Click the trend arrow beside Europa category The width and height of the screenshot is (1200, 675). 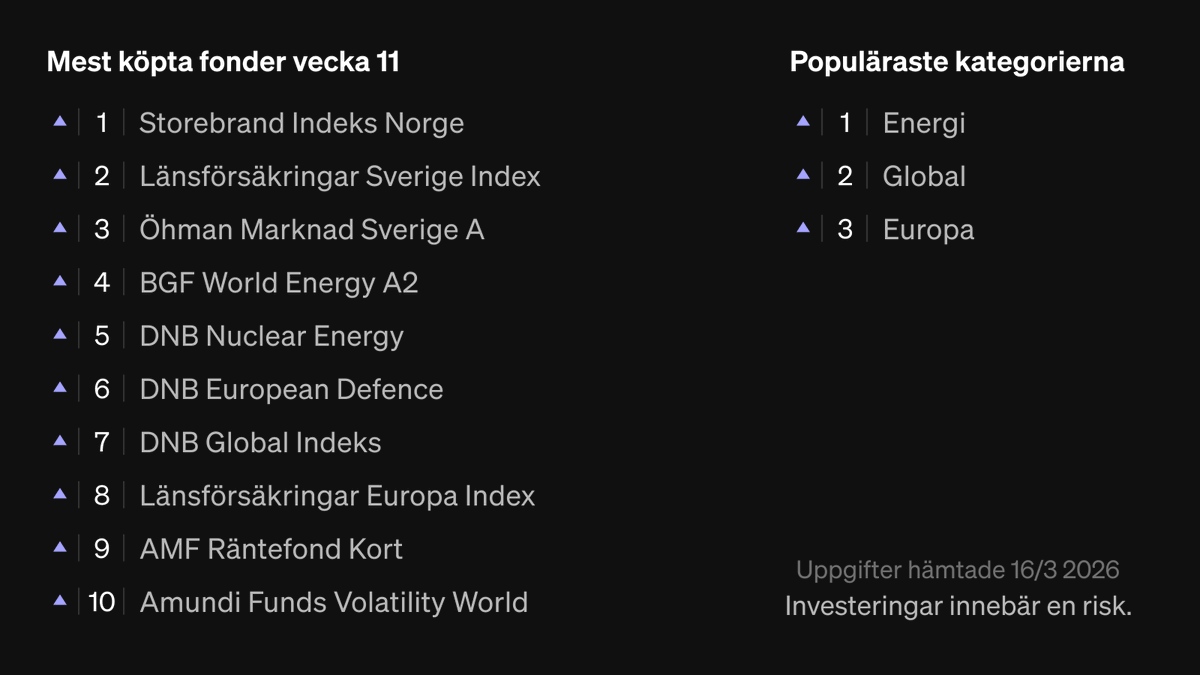point(803,227)
